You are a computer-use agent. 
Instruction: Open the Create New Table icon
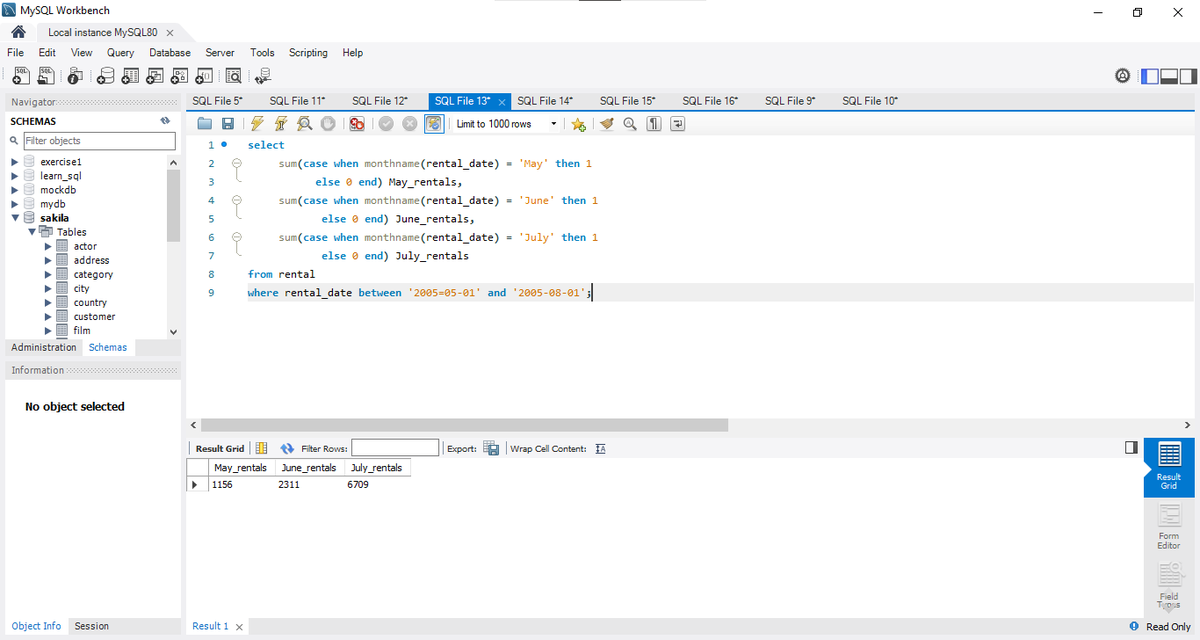[131, 76]
